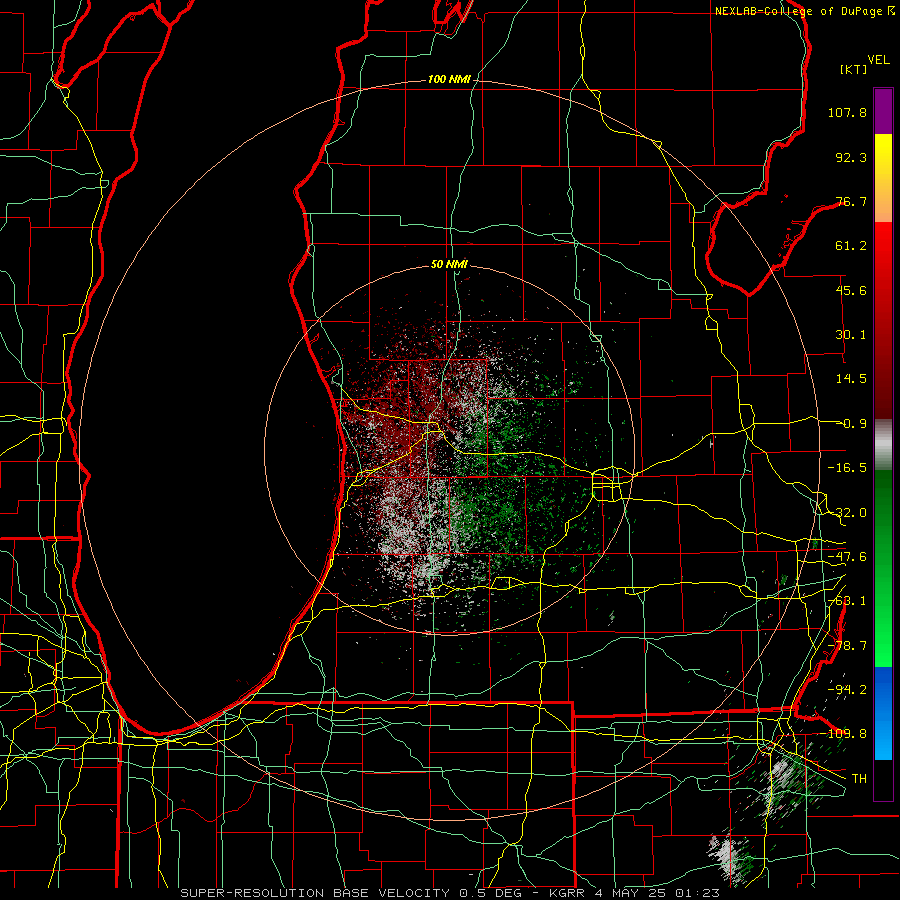Select the -63.1 scale value

[847, 601]
